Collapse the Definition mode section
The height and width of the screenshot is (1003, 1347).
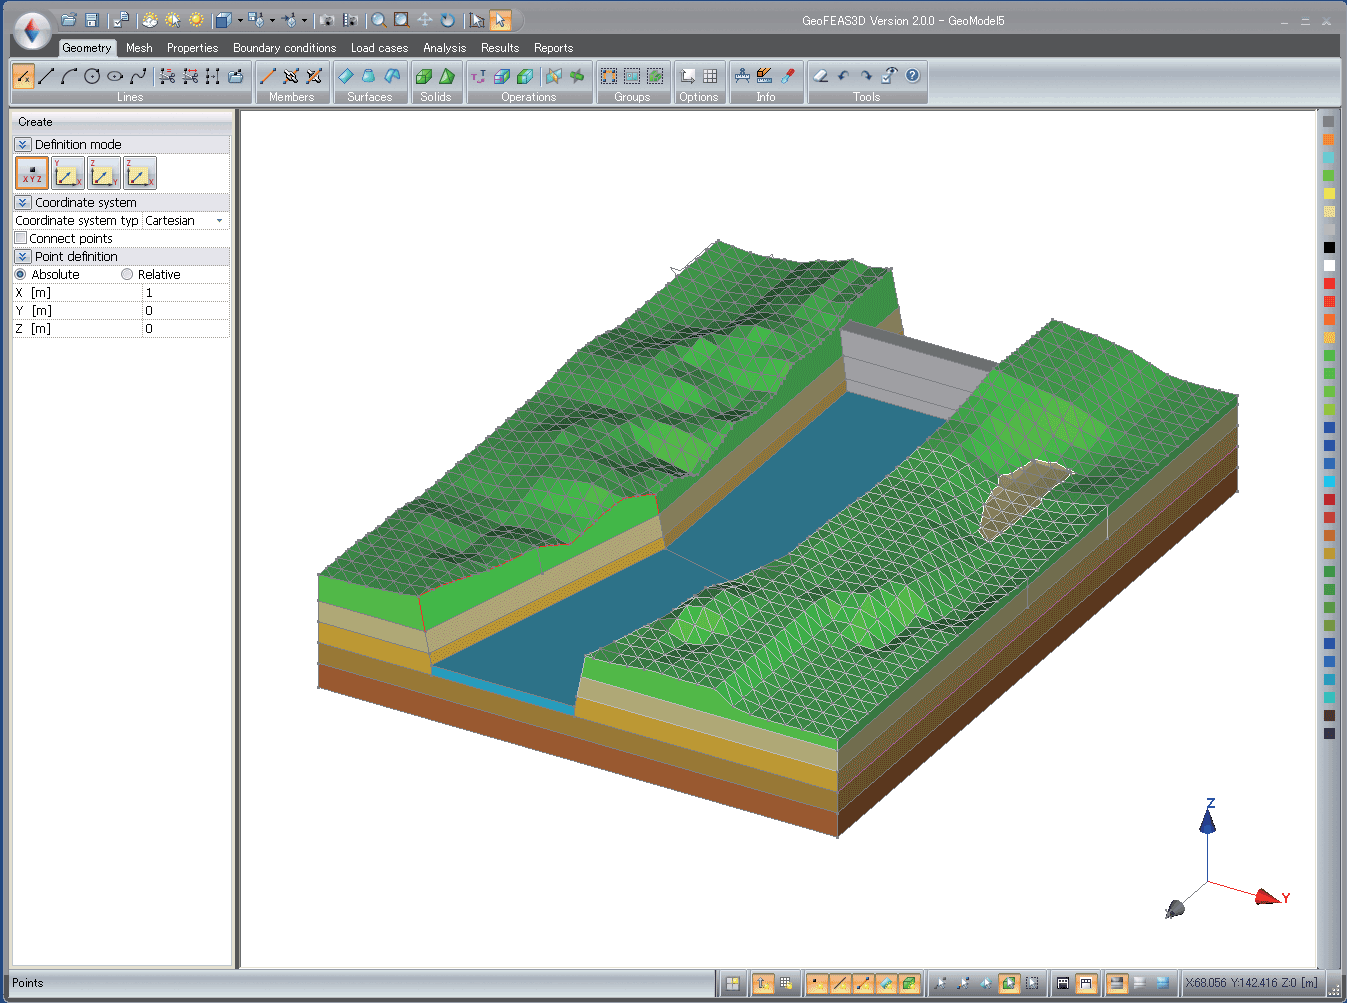pyautogui.click(x=23, y=145)
